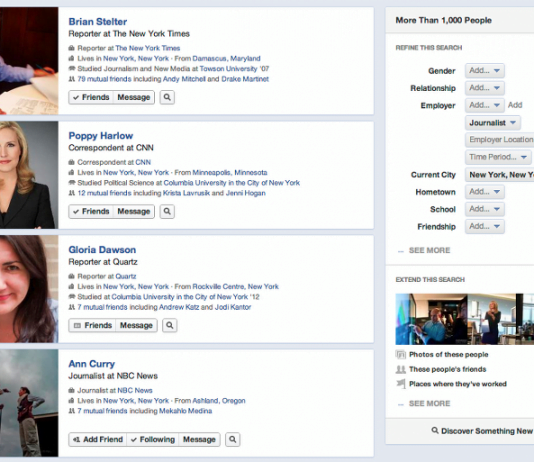Open Minneapolis, Minnesota hometown link
The width and height of the screenshot is (534, 462).
230,173
